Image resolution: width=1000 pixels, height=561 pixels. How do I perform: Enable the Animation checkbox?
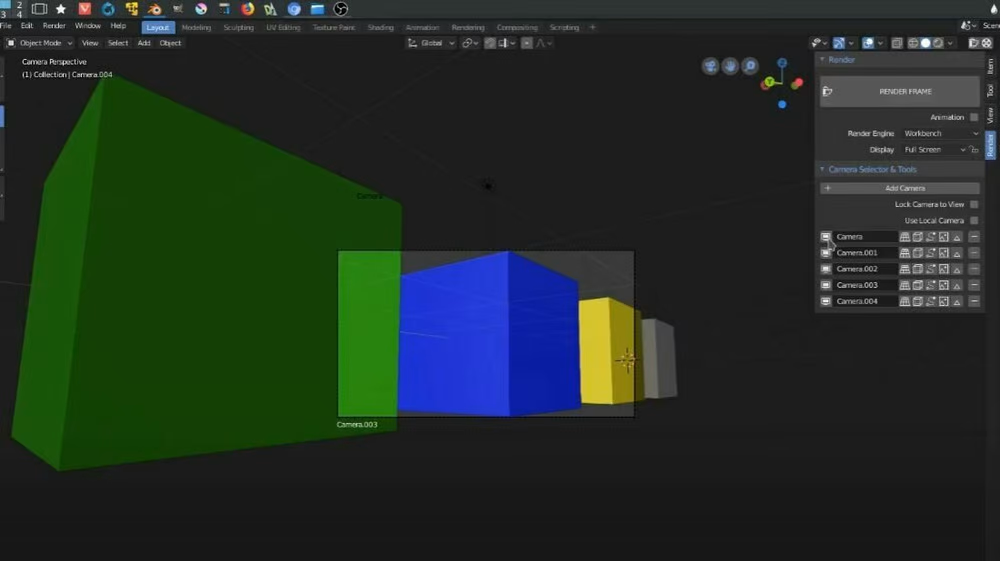point(974,117)
